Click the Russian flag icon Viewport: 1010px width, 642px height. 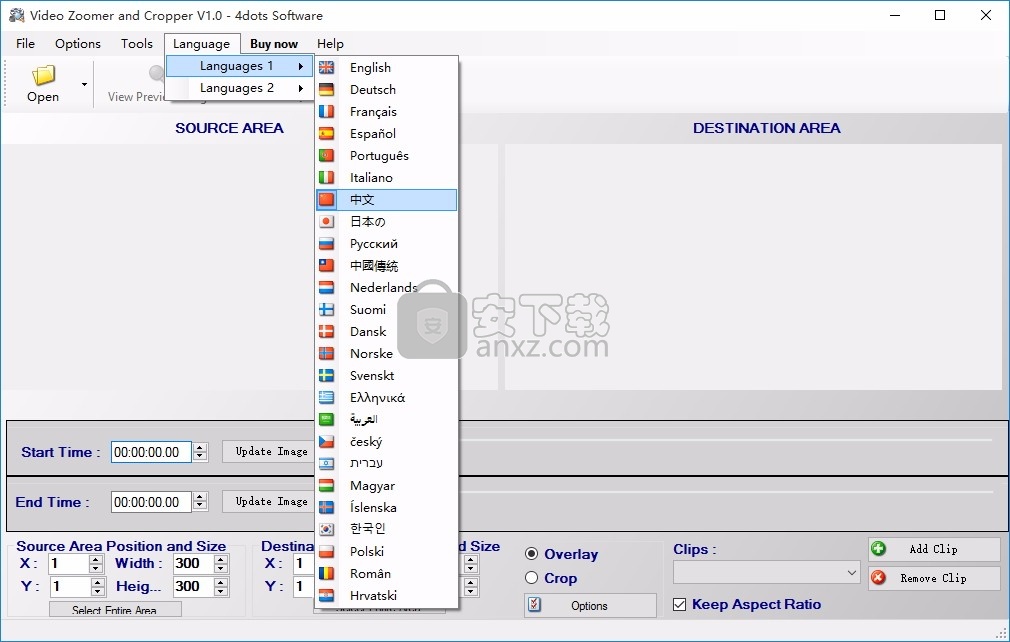click(x=327, y=243)
